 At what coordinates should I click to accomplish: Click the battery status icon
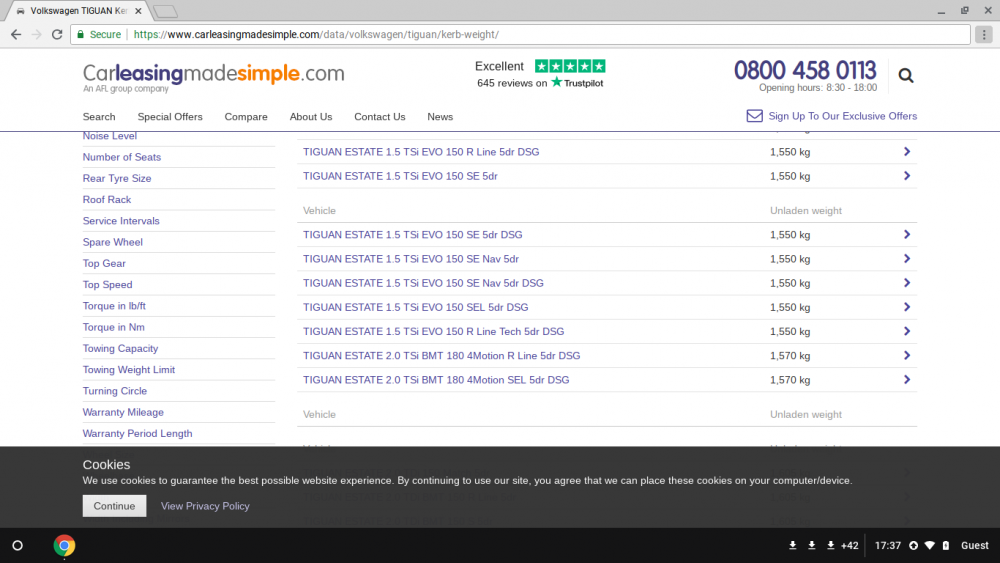(946, 545)
